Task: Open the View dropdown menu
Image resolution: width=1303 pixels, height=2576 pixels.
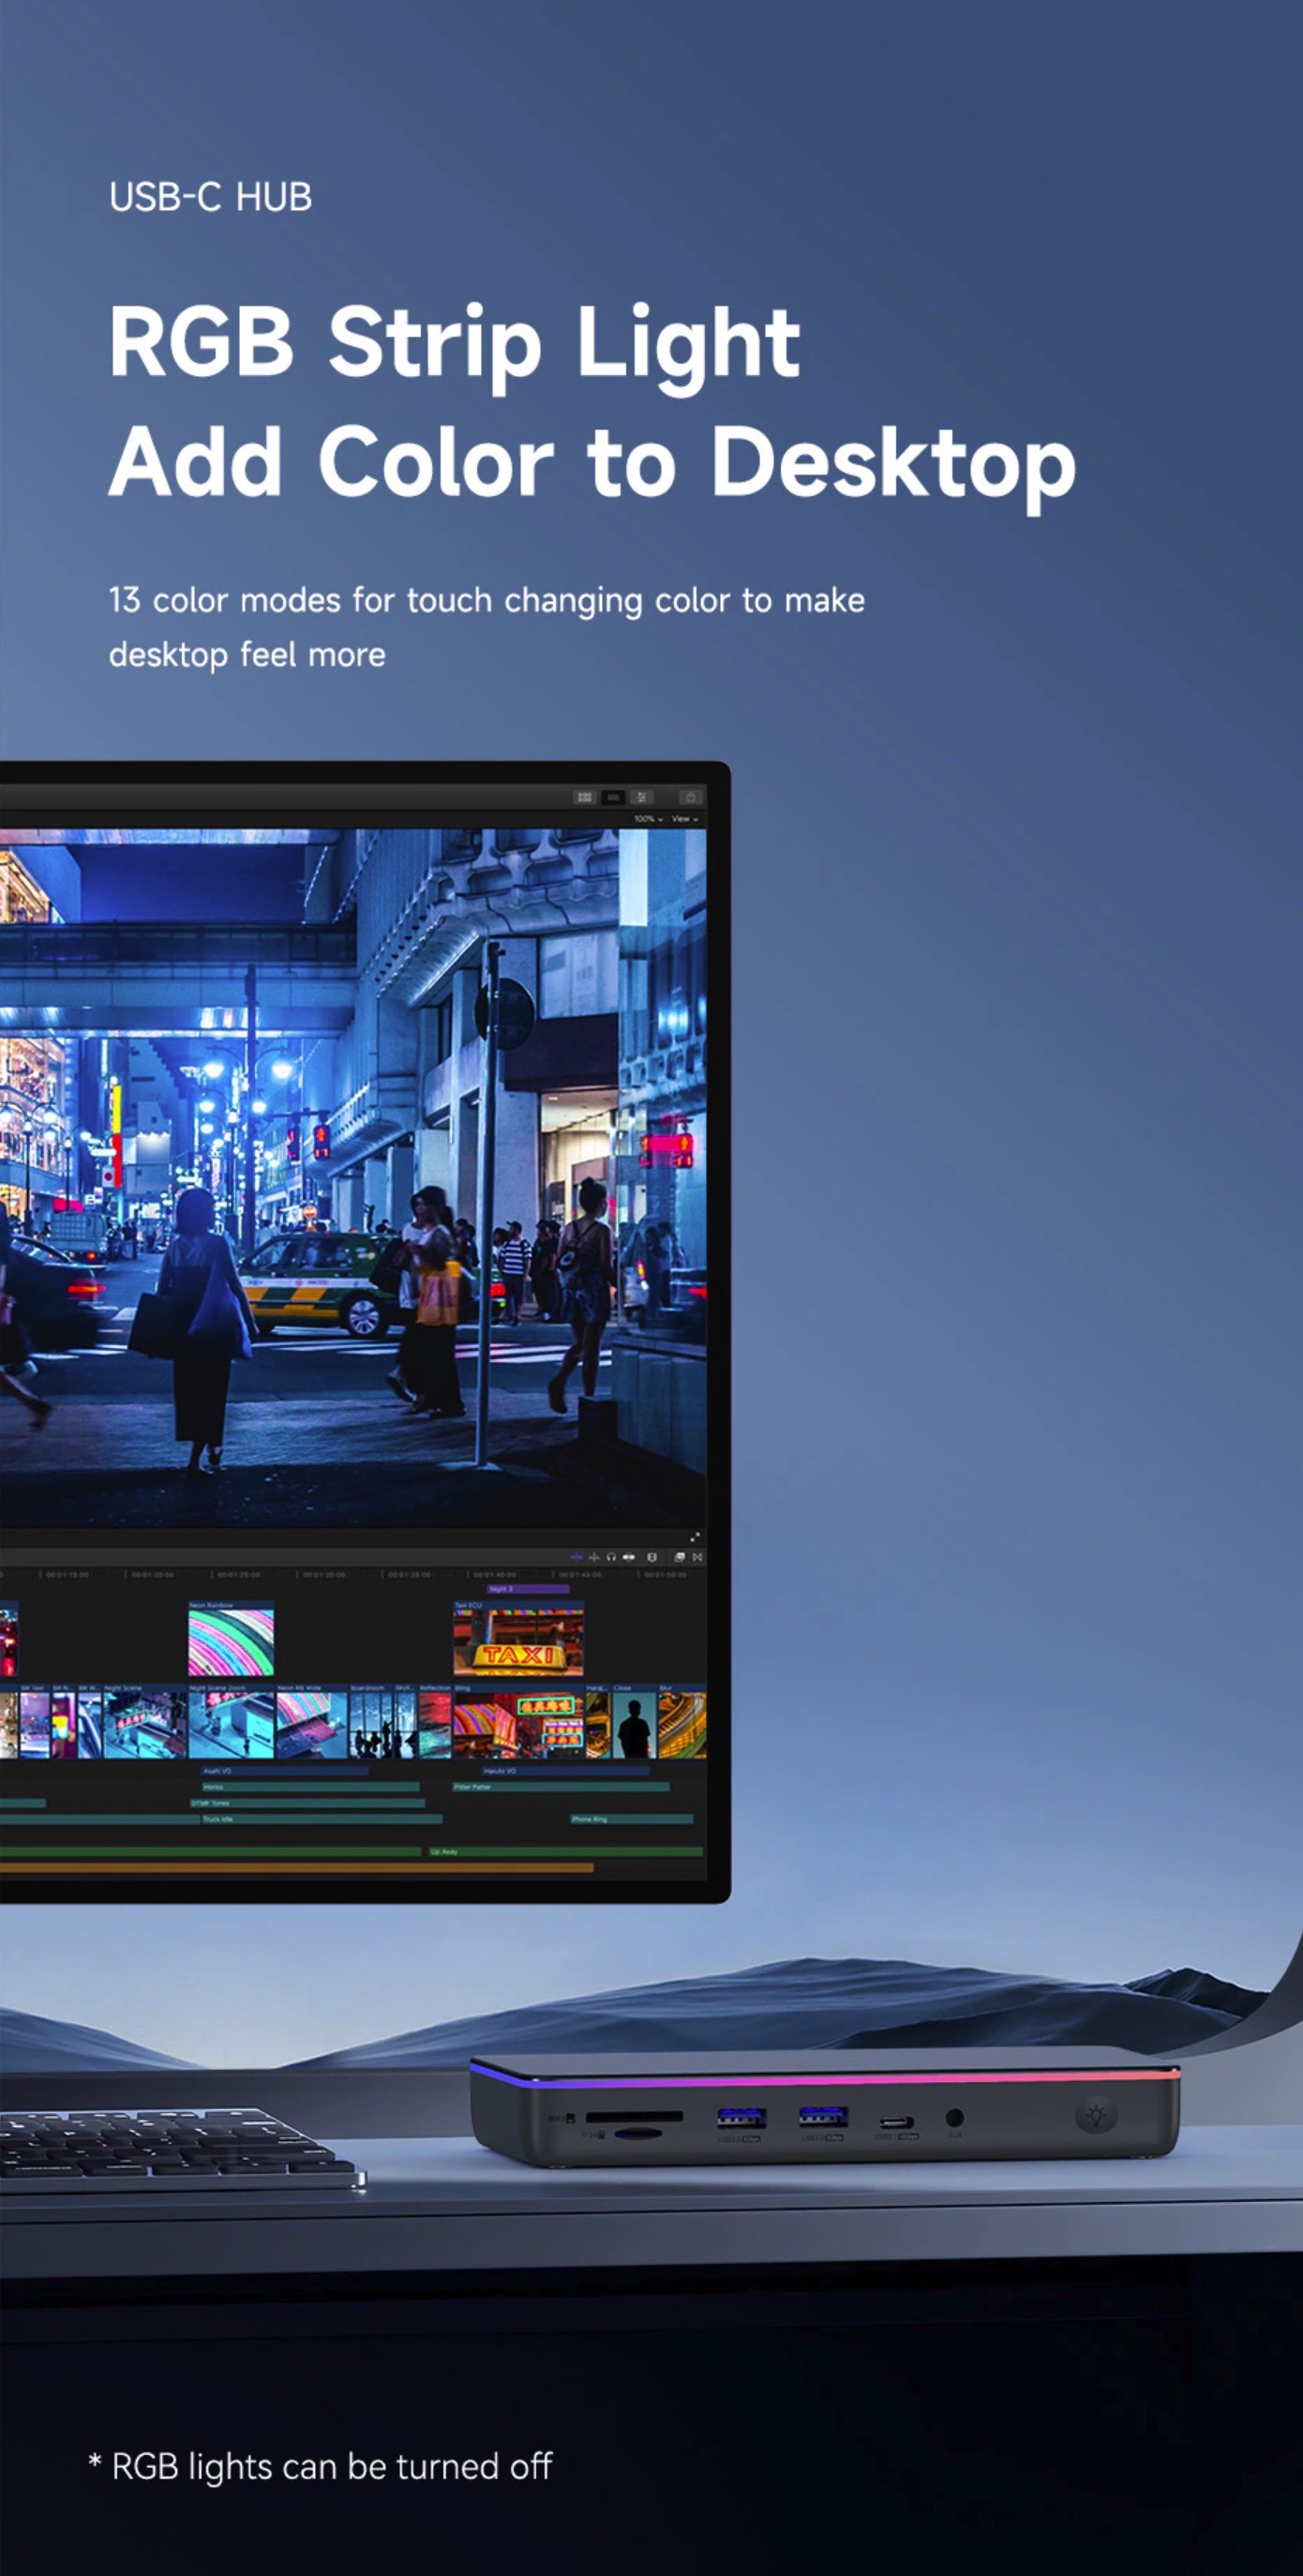Action: coord(685,819)
